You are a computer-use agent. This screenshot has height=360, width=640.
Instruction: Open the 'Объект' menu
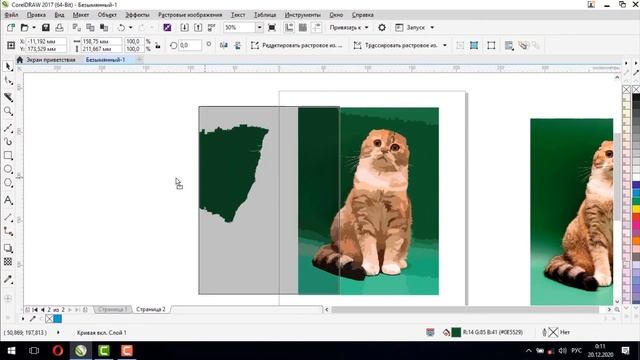click(107, 15)
